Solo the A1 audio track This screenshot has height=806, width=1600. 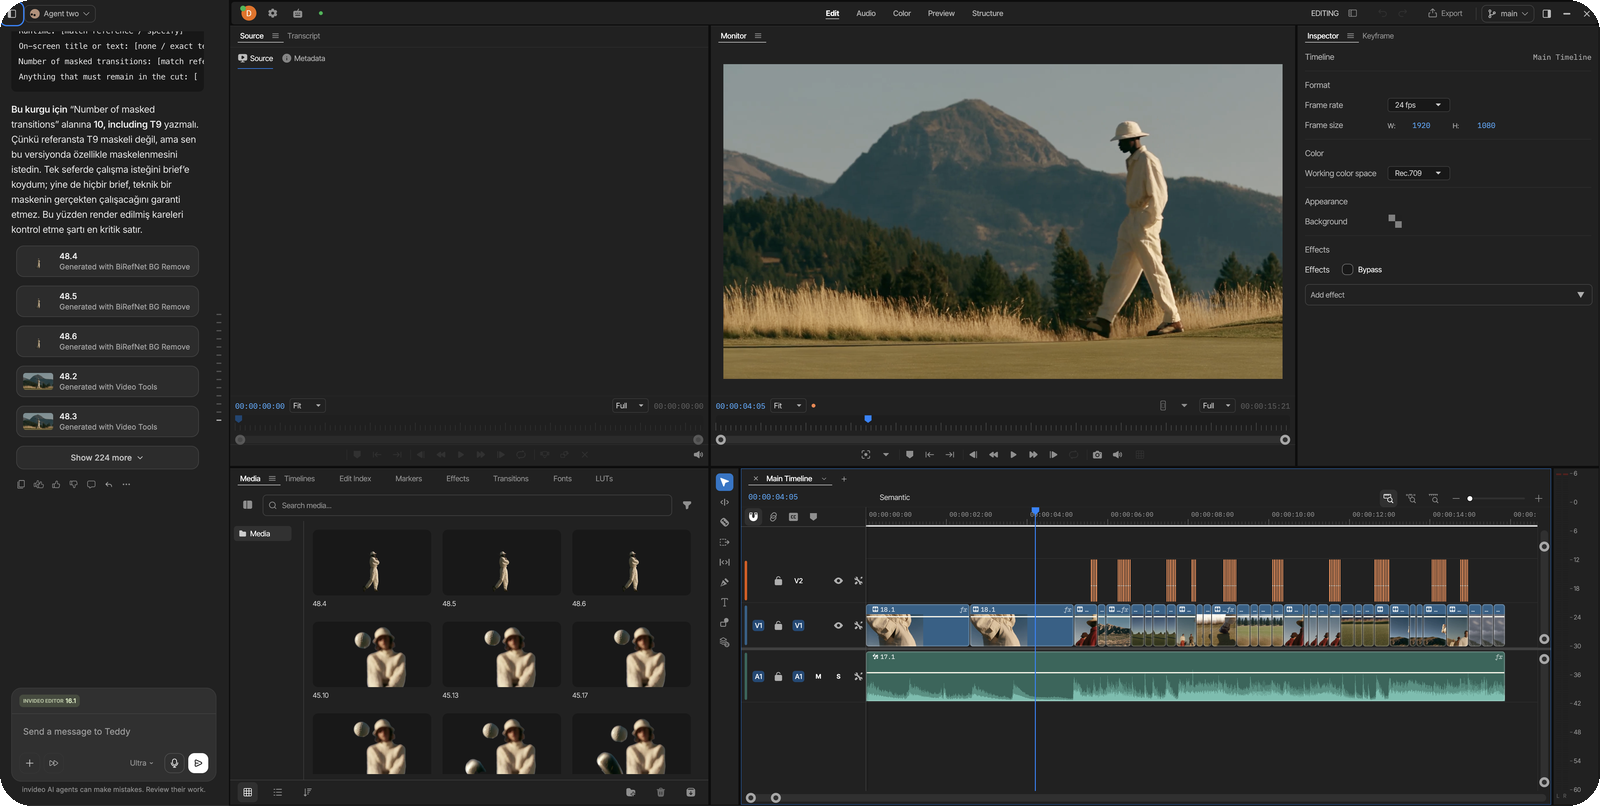[x=838, y=677]
